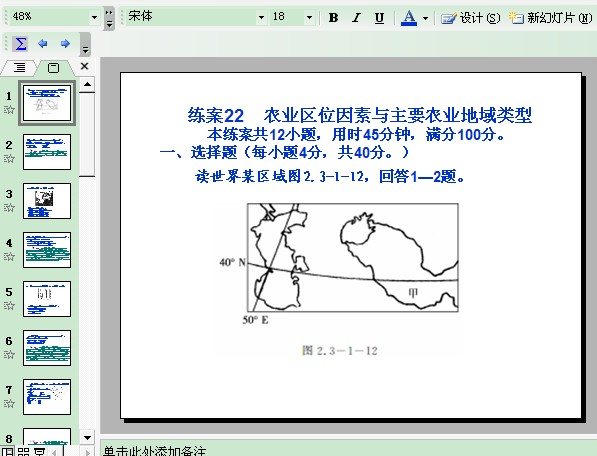This screenshot has height=456, width=597.
Task: Switch to the slides thumbnail tab
Action: [x=53, y=68]
